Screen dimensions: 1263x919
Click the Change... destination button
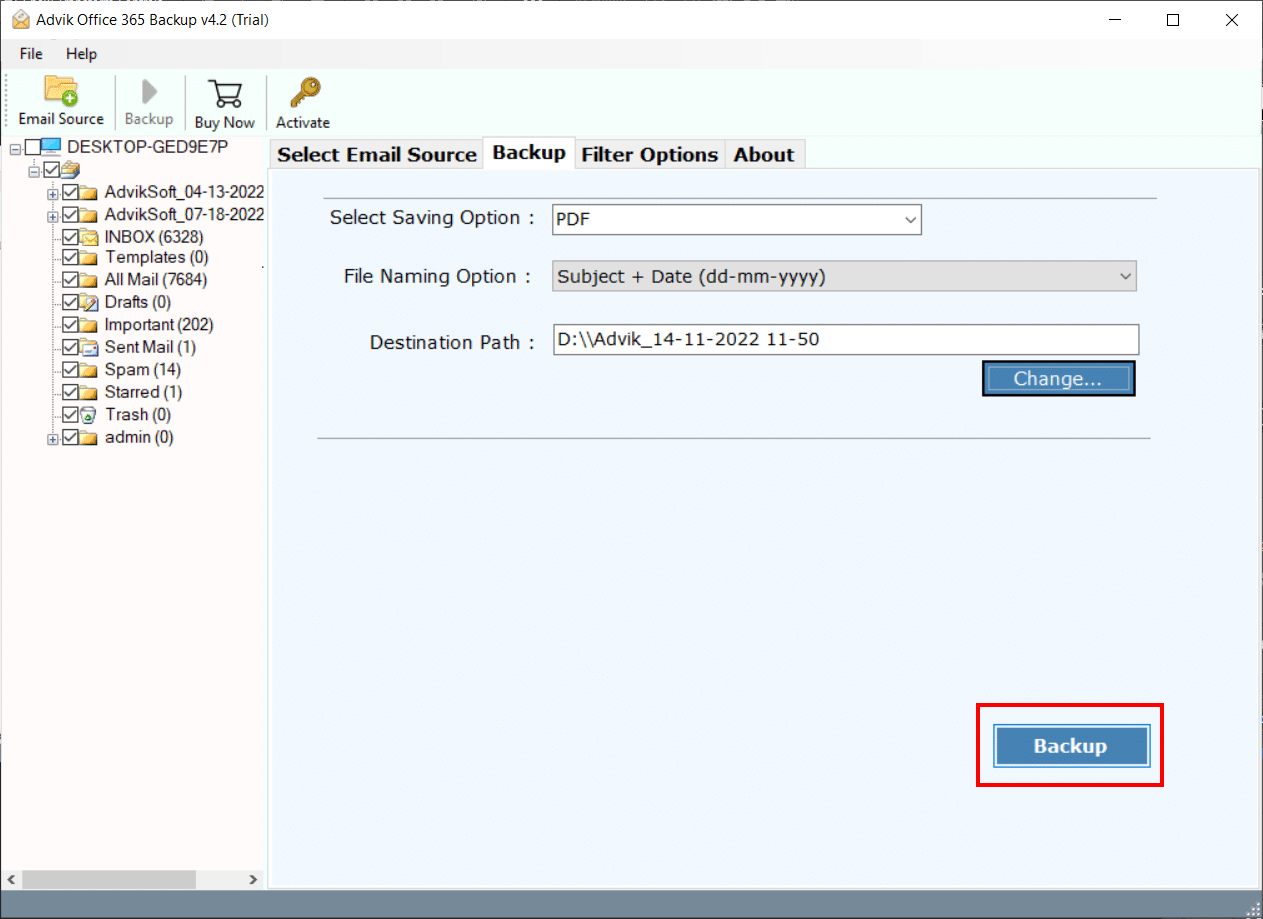point(1058,379)
